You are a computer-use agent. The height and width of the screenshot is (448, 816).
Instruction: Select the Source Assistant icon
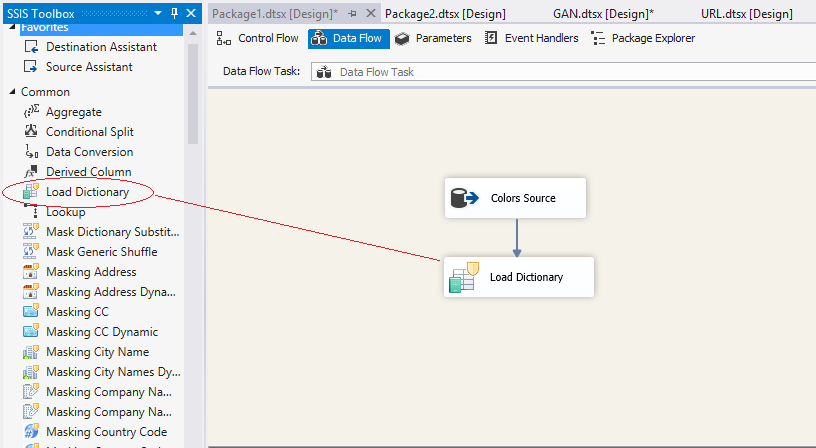[31, 67]
